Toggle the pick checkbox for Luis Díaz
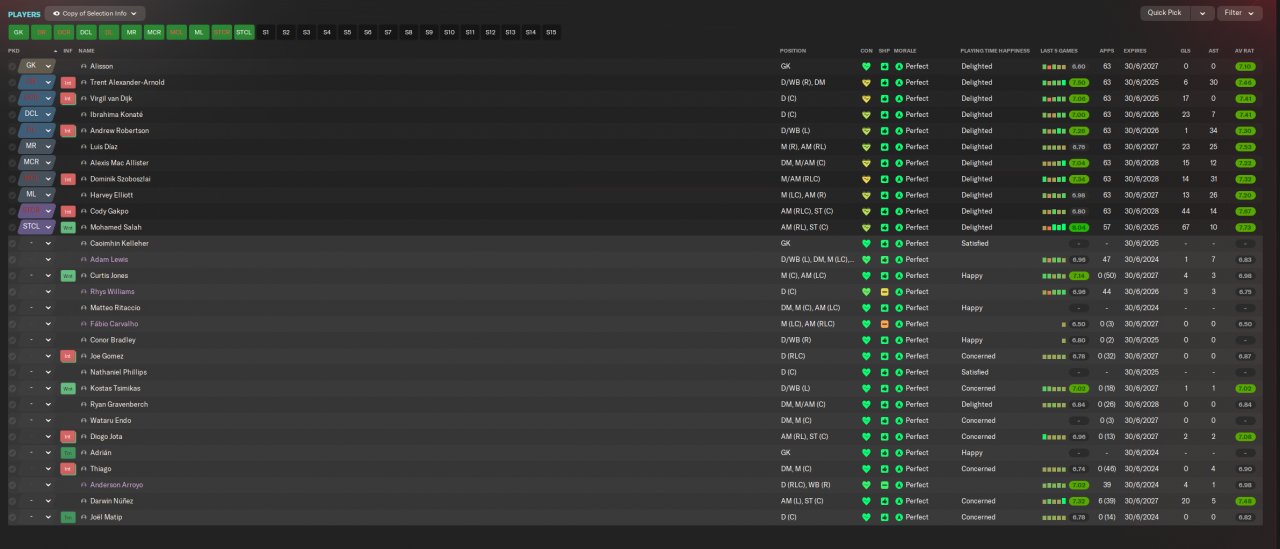The width and height of the screenshot is (1280, 549). [x=12, y=147]
